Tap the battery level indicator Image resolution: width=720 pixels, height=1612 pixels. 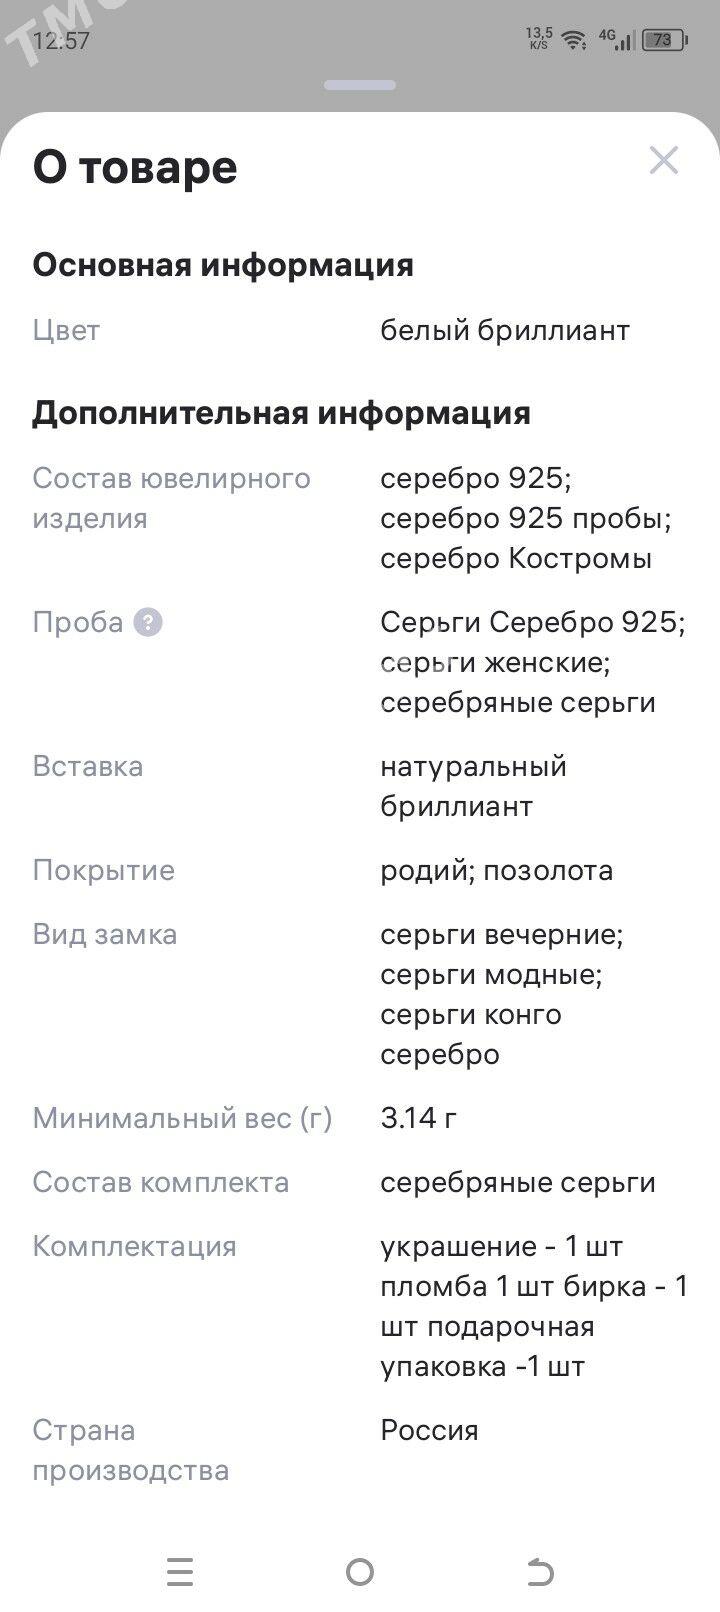click(665, 40)
